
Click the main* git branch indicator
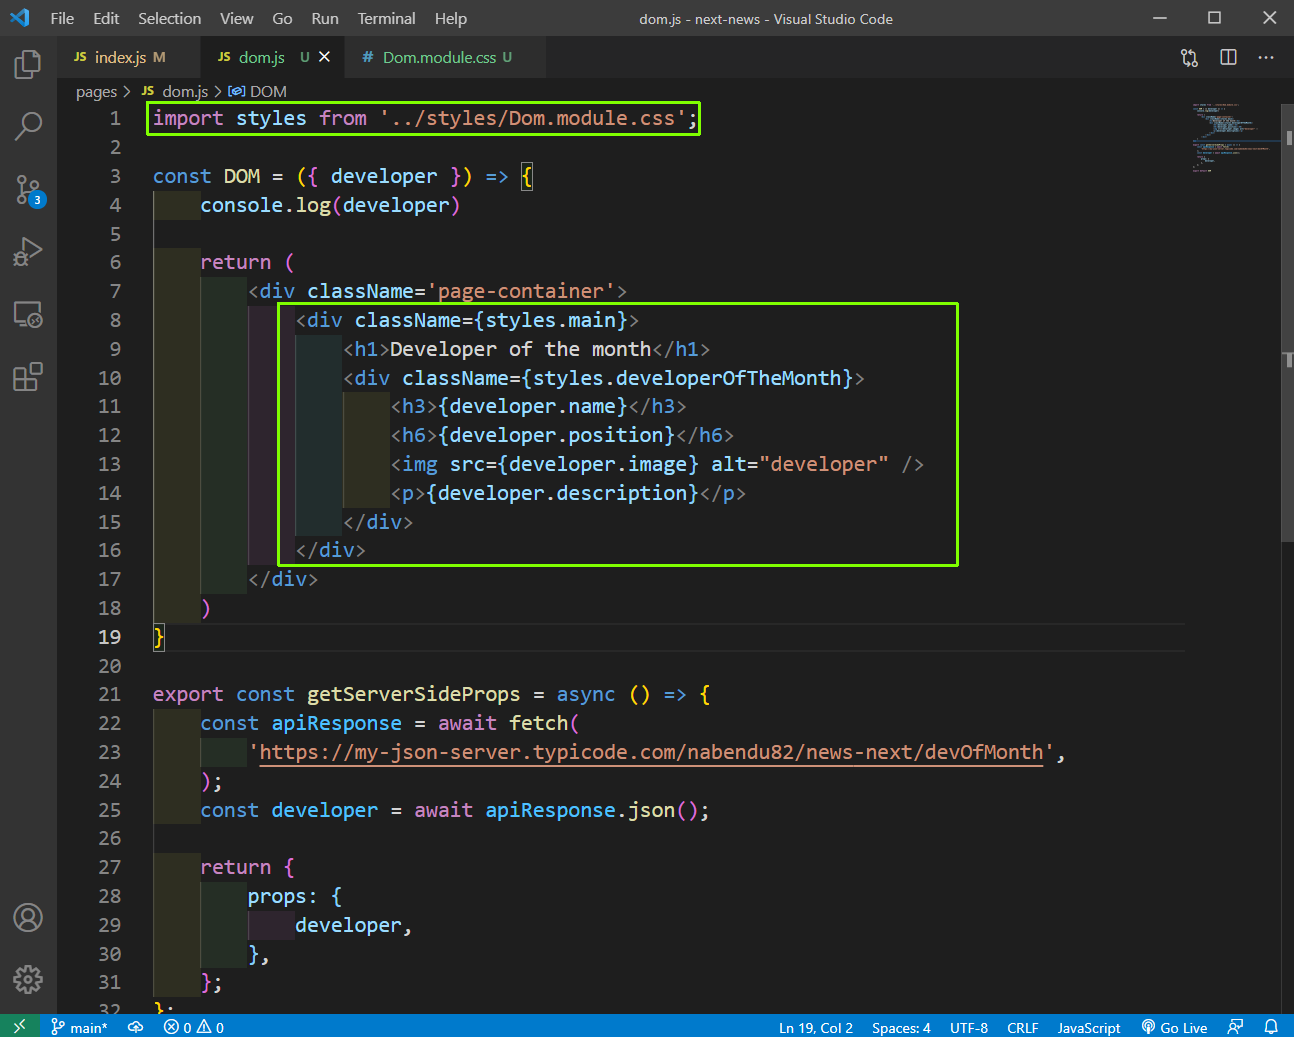pos(79,1027)
